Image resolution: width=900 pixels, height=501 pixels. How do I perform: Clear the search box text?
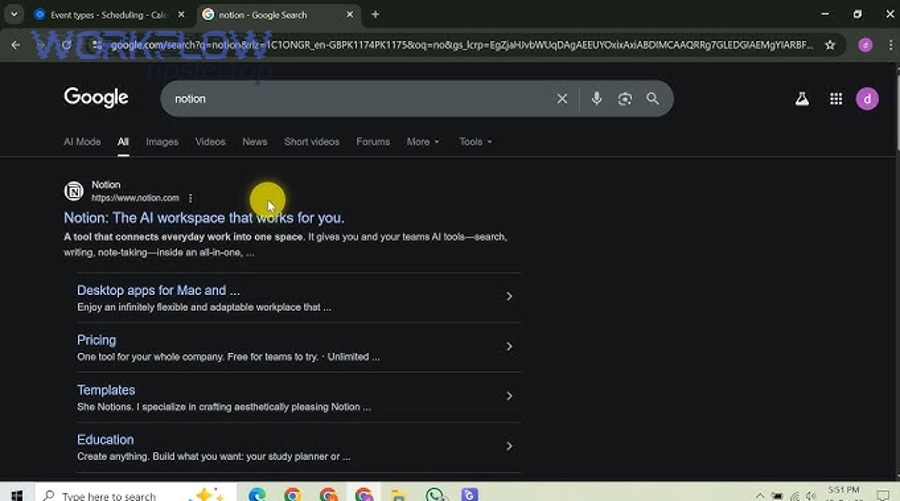coord(562,99)
